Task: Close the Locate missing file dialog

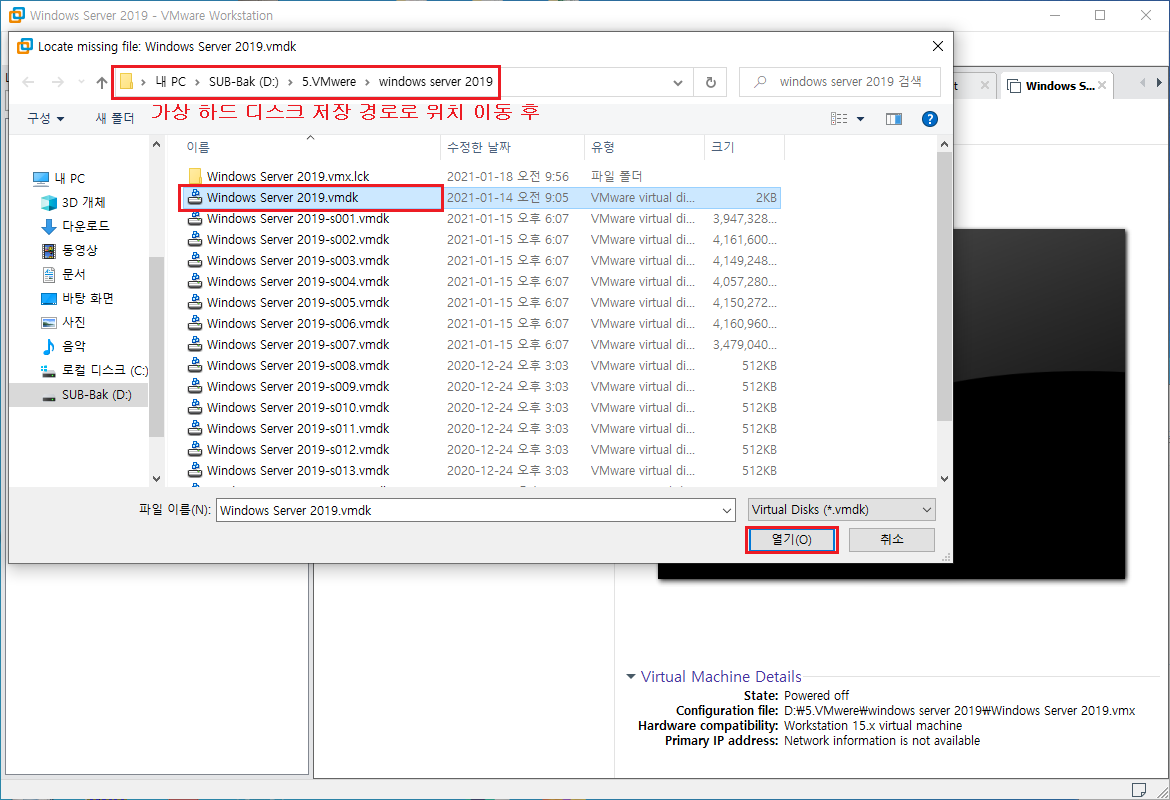Action: [938, 46]
